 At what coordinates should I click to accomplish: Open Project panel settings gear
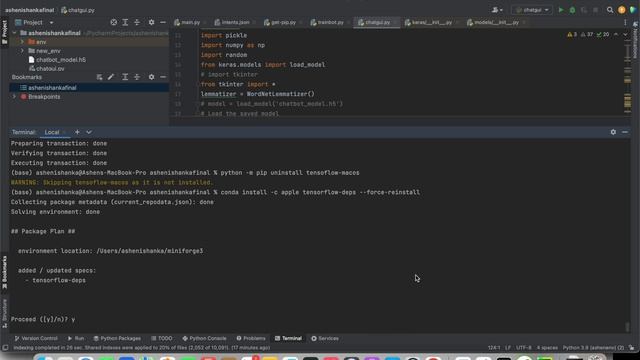(x=151, y=22)
